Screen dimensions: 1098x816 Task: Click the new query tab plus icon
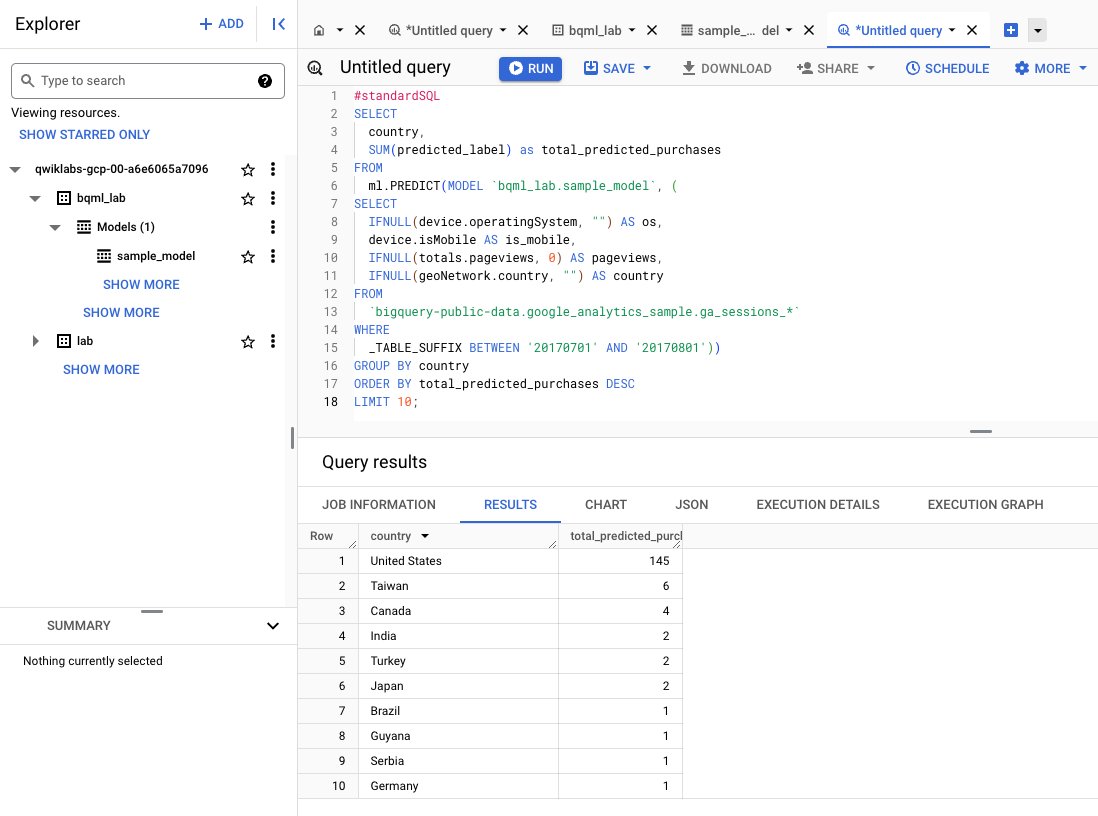pyautogui.click(x=1010, y=31)
